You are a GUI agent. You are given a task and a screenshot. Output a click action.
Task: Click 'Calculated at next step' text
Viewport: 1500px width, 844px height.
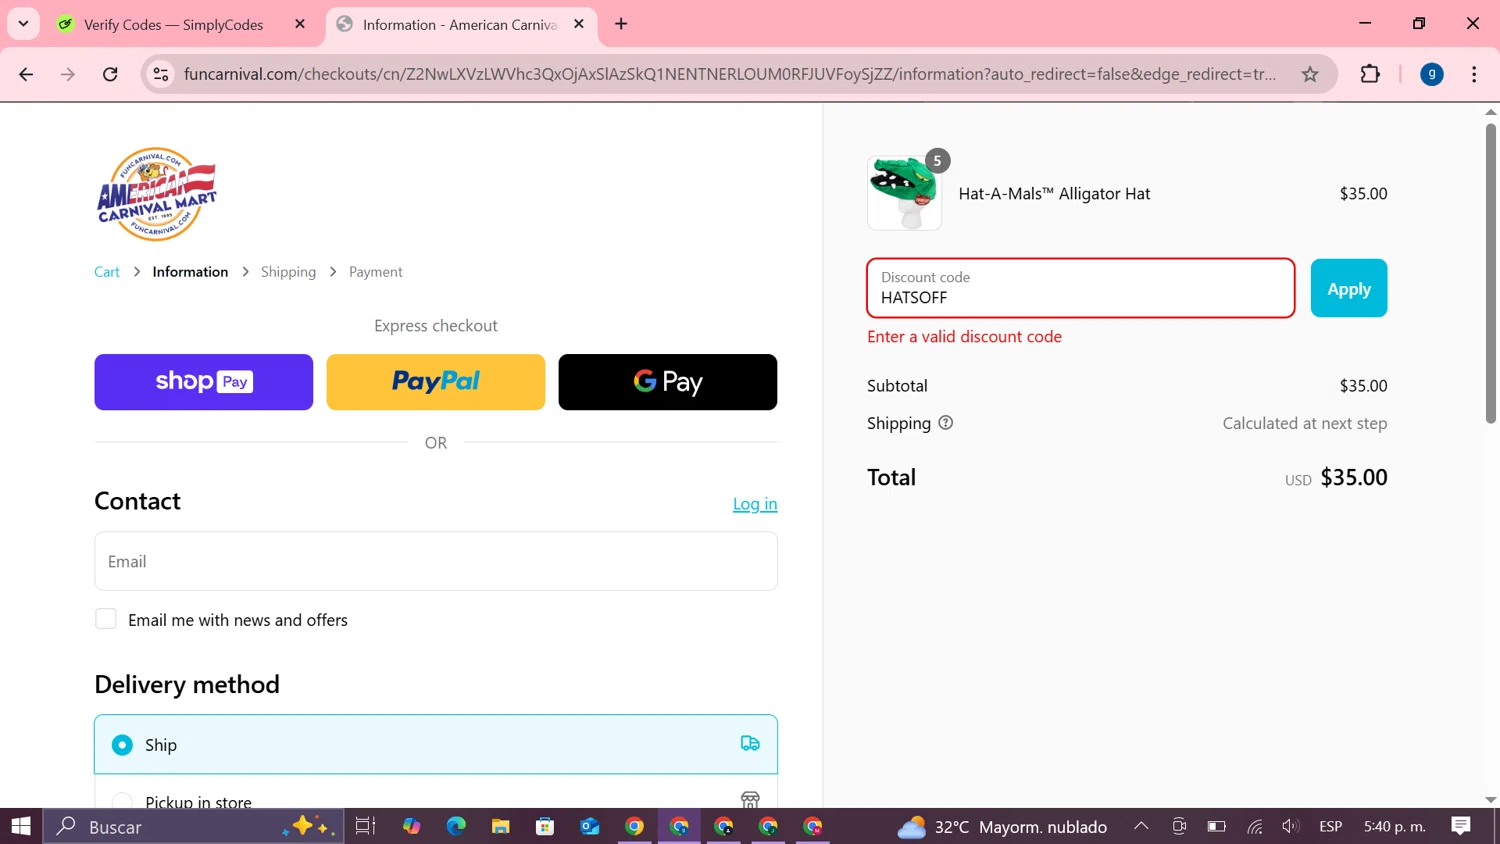click(x=1305, y=423)
